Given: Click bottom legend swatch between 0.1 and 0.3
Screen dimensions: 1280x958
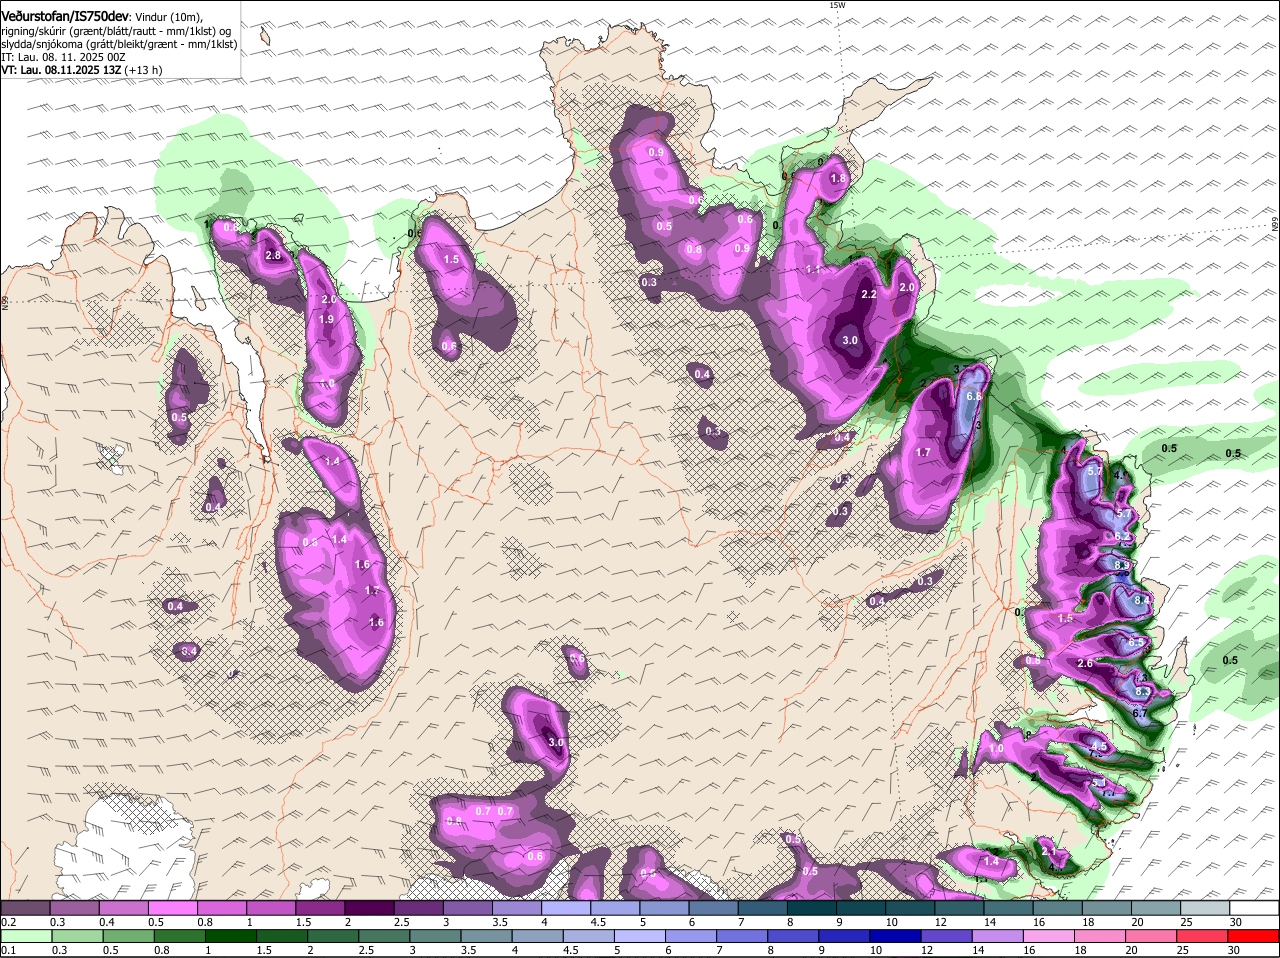Looking at the screenshot, I should point(25,936).
